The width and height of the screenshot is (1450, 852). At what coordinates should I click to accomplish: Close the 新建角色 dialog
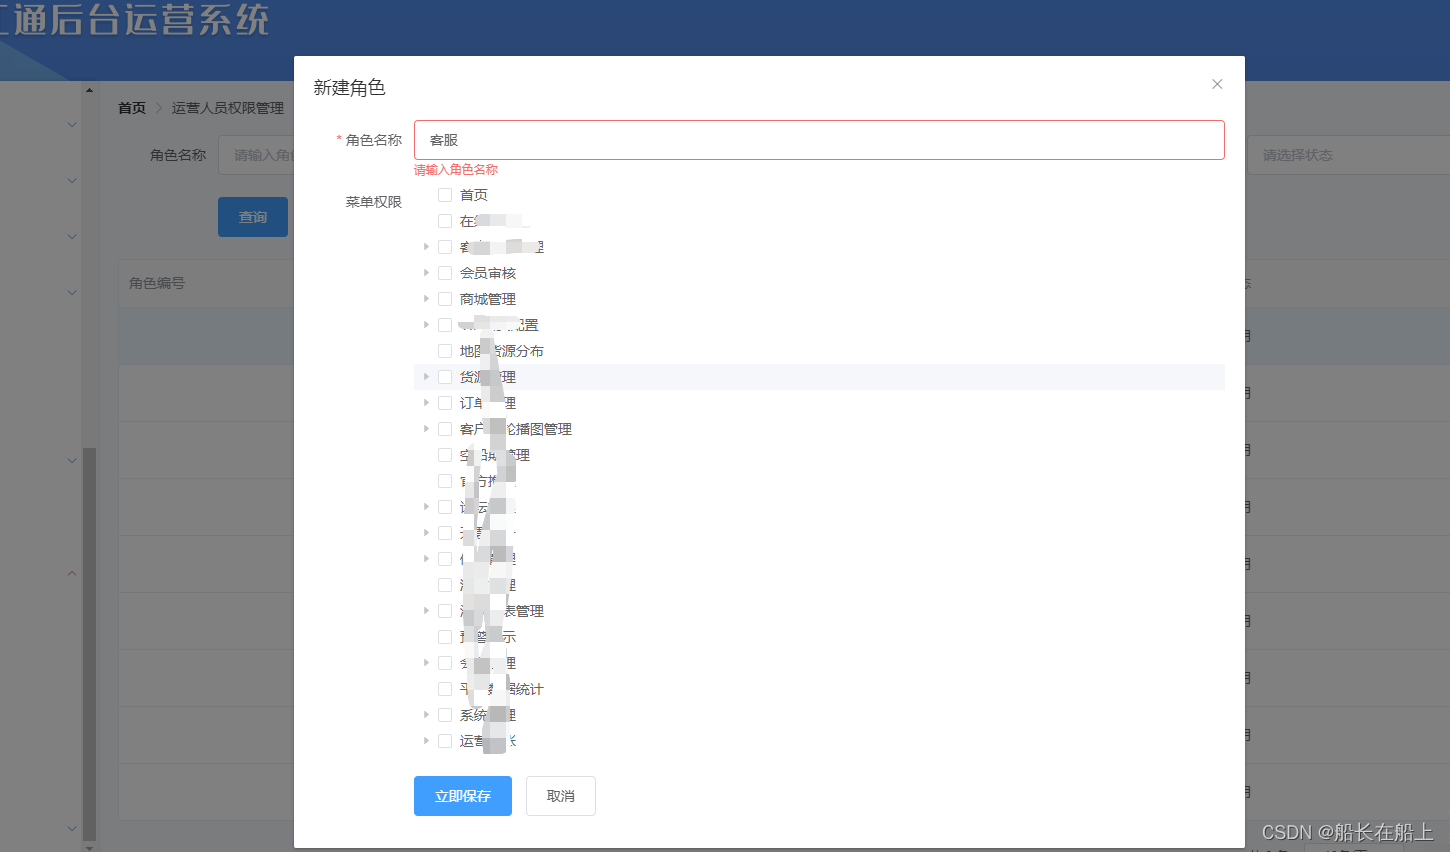(x=1217, y=84)
